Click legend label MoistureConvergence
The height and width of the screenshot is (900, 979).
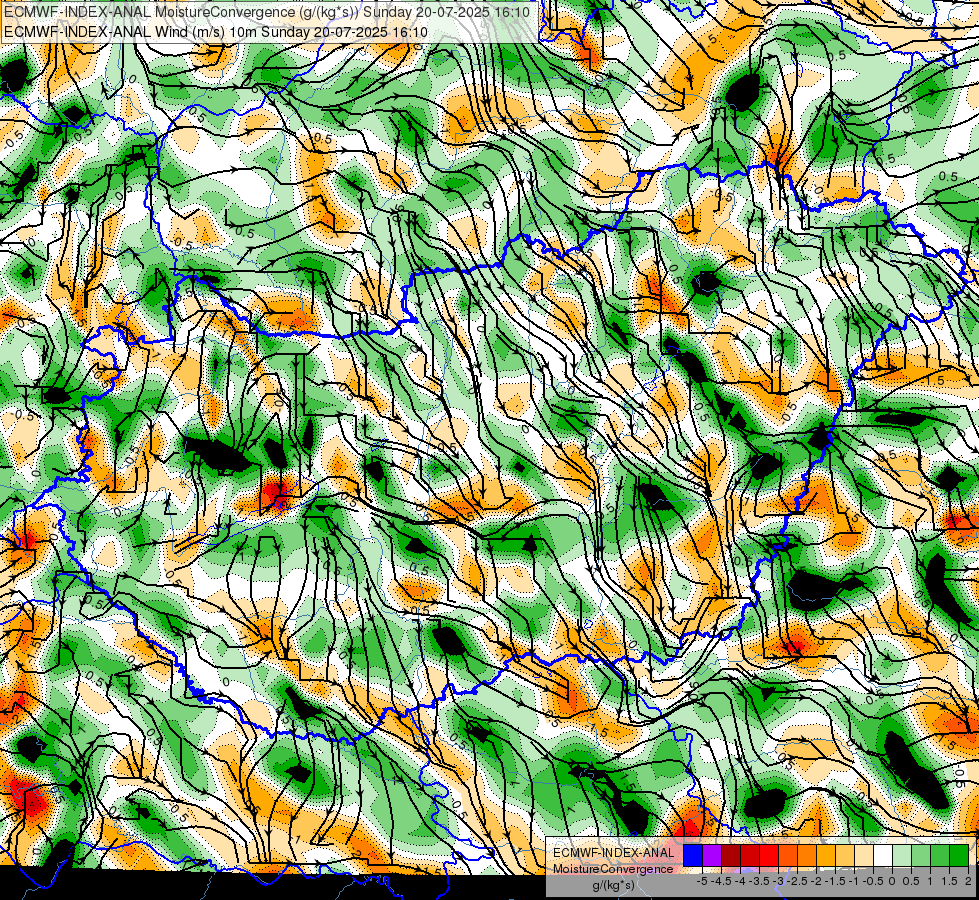[613, 869]
